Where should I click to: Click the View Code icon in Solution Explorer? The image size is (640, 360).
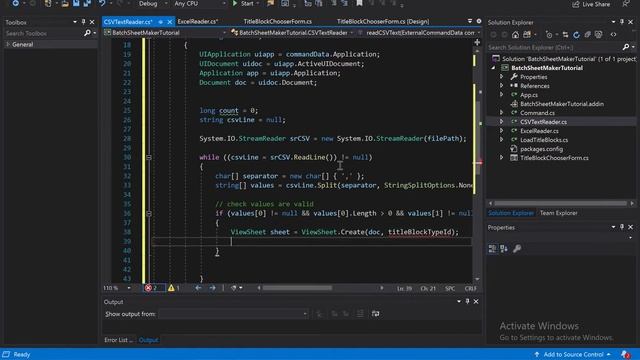[613, 35]
